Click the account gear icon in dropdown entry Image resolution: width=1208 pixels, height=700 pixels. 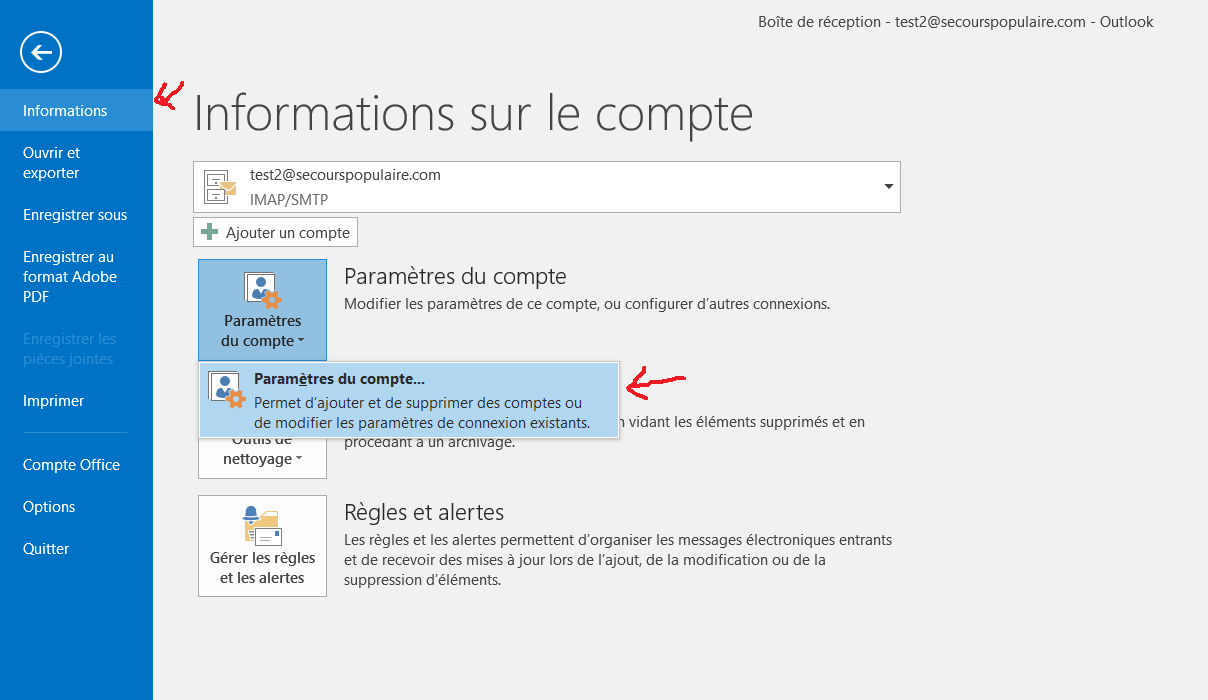(x=226, y=389)
